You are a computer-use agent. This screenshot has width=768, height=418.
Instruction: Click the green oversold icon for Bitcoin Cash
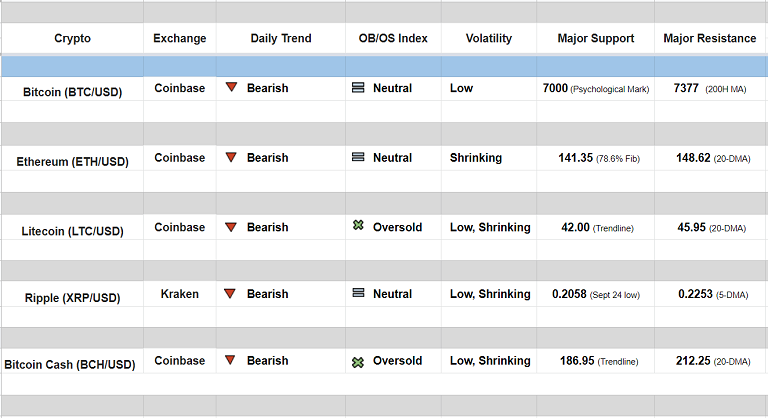pyautogui.click(x=358, y=361)
